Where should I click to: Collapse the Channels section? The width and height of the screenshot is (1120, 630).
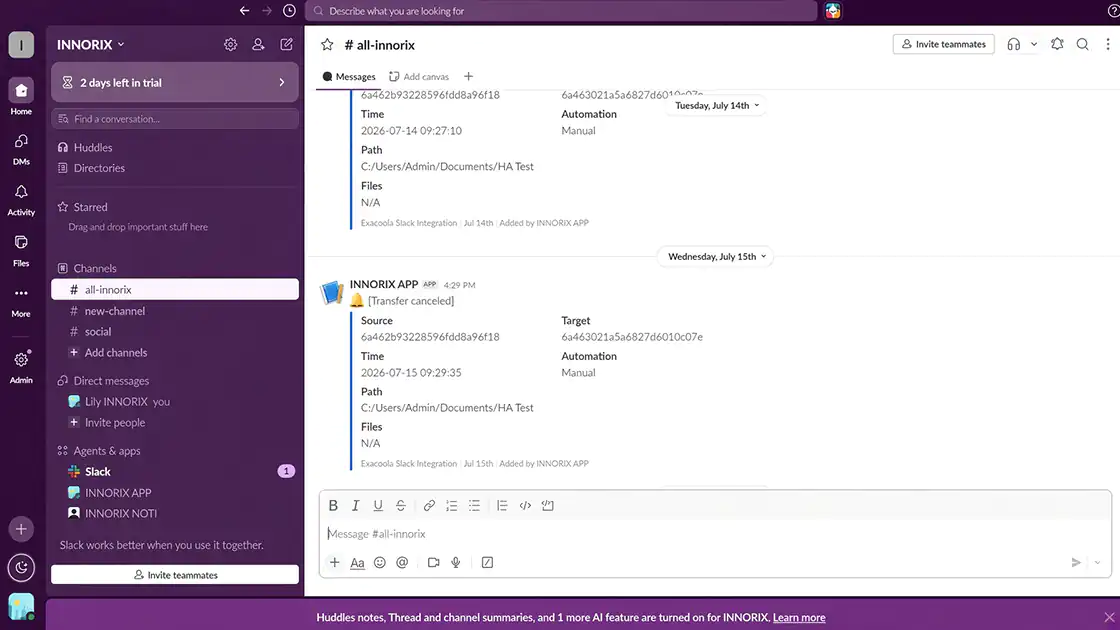[94, 269]
